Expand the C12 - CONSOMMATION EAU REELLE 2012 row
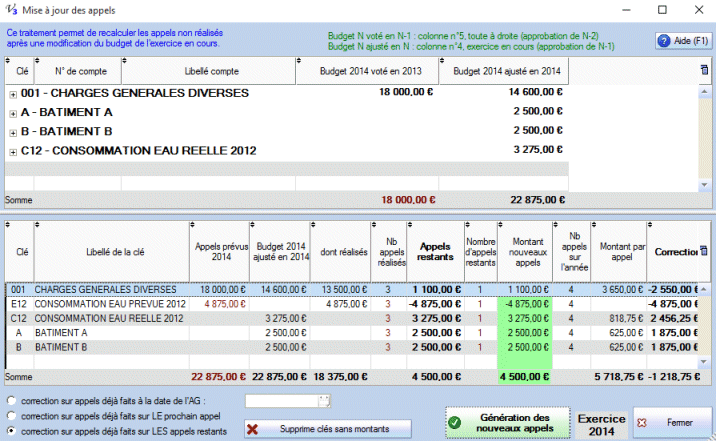The height and width of the screenshot is (441, 716). click(12, 152)
